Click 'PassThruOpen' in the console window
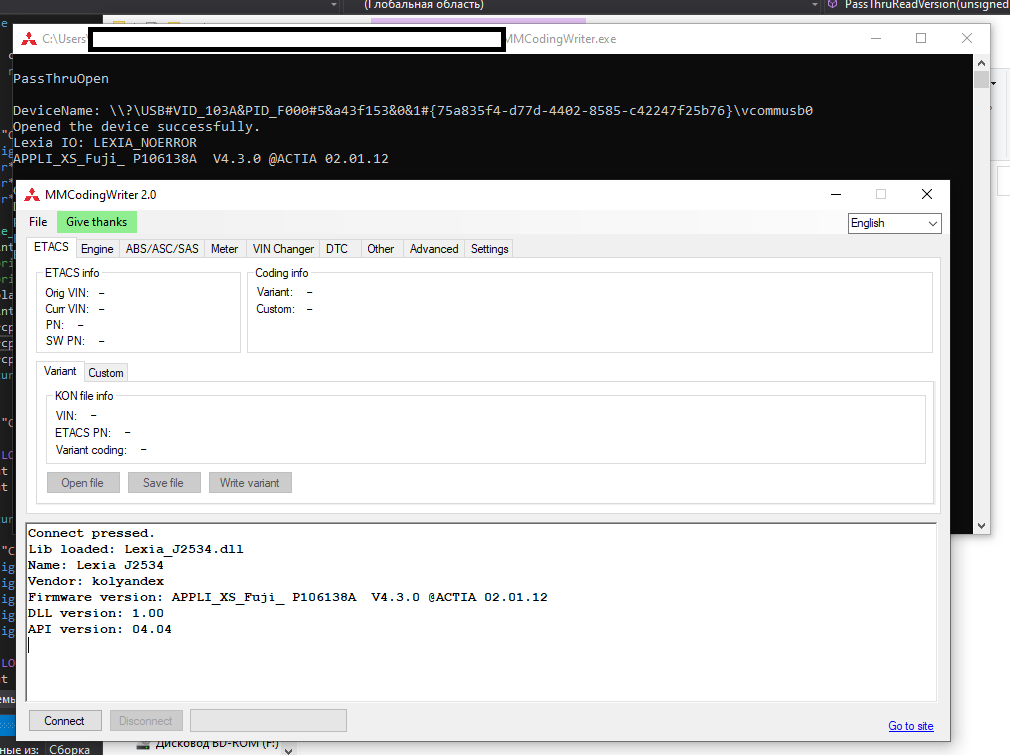This screenshot has width=1010, height=755. [61, 79]
